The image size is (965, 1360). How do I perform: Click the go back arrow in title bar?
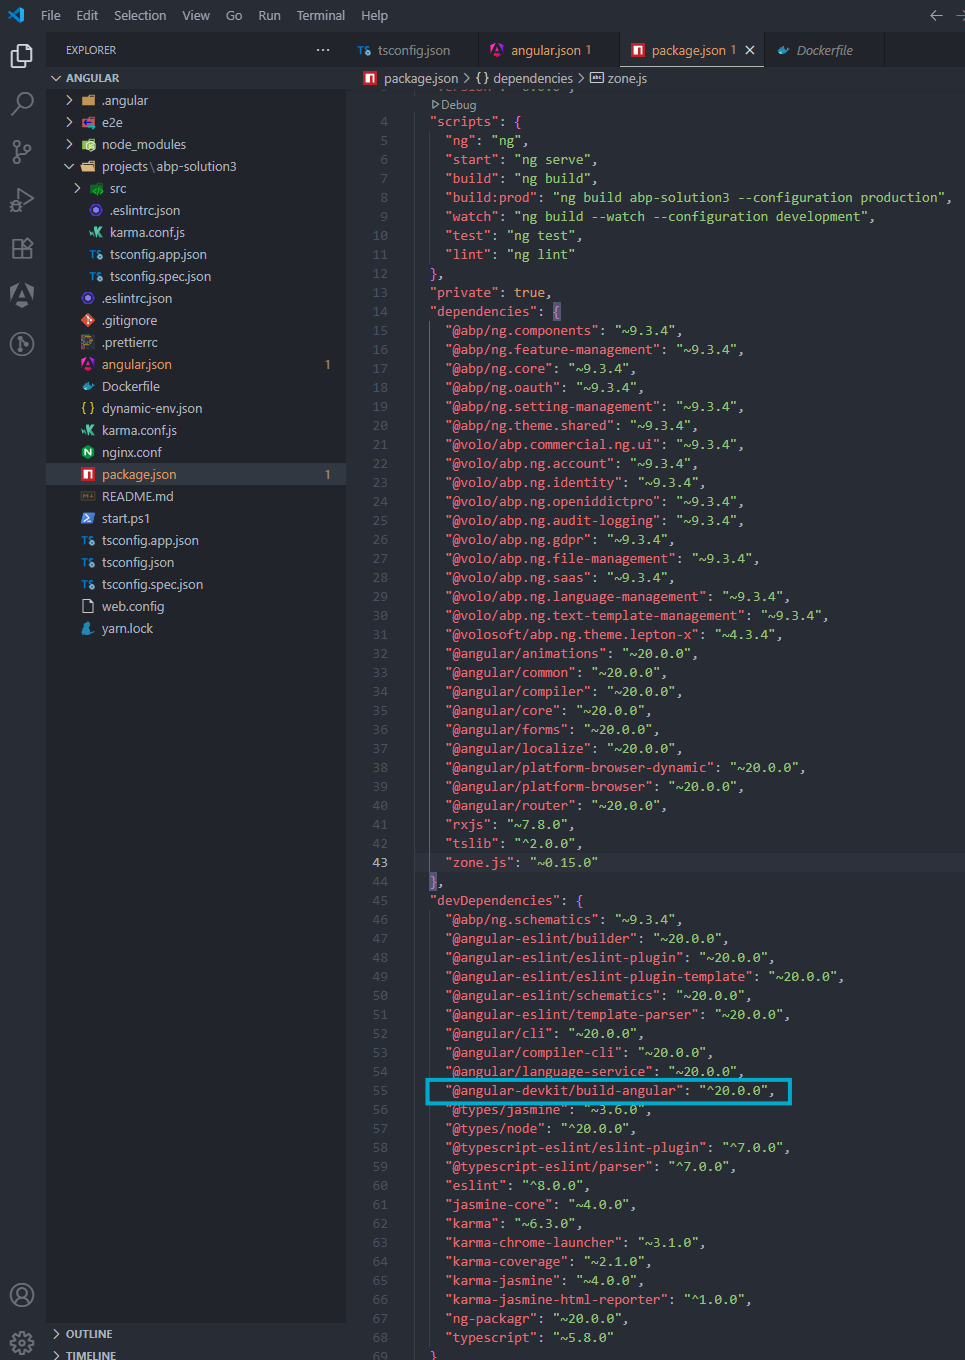click(x=936, y=15)
